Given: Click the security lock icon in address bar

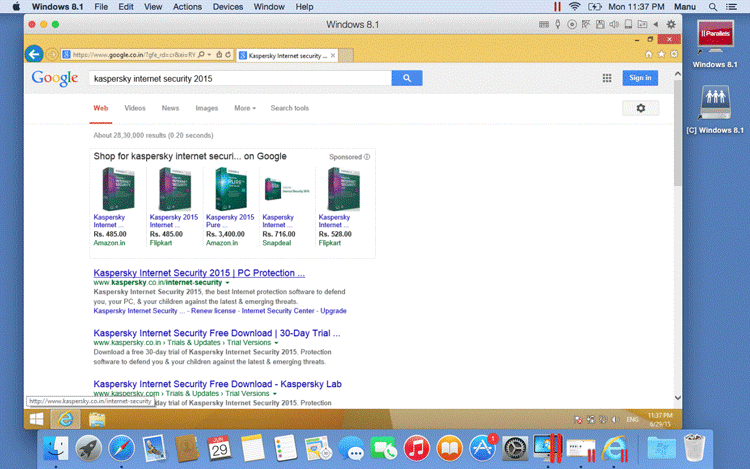Looking at the screenshot, I should point(219,55).
